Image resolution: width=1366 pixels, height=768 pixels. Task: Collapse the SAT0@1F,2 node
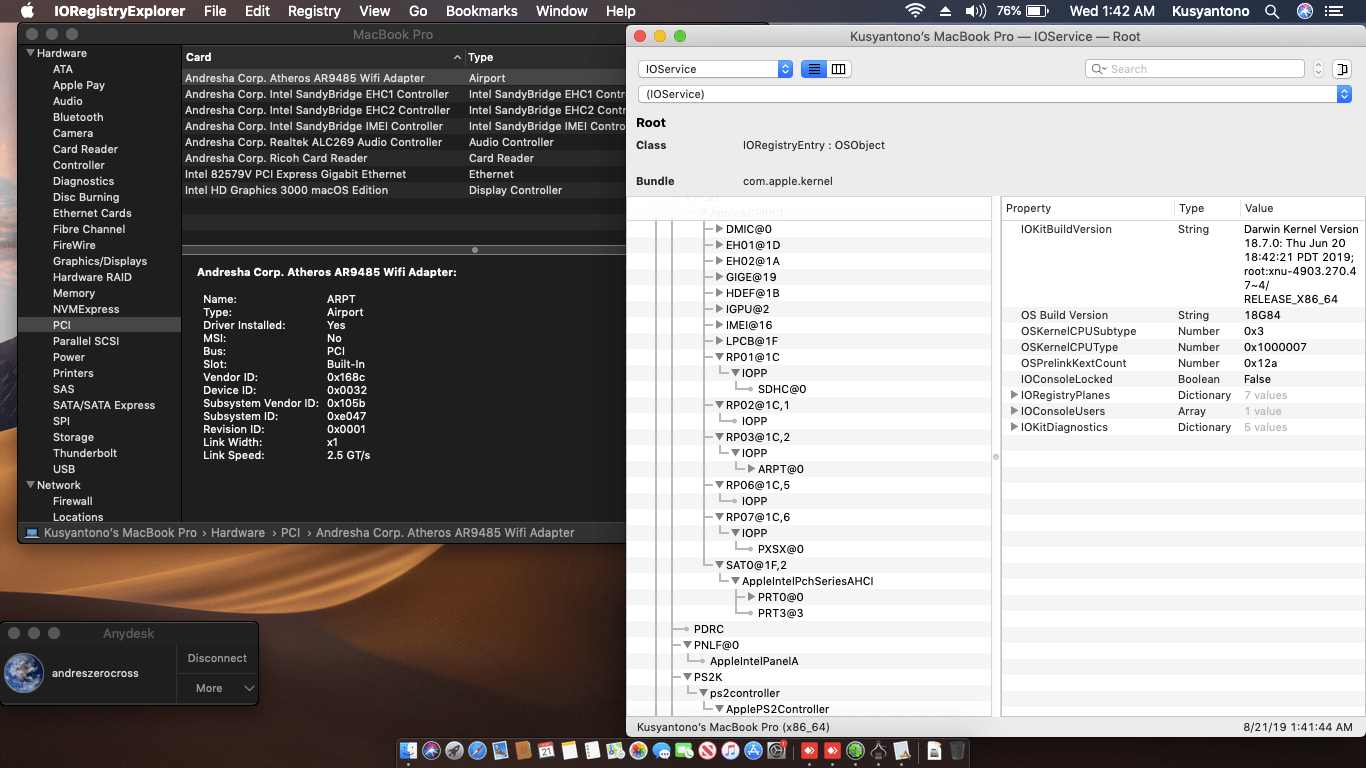pyautogui.click(x=719, y=565)
